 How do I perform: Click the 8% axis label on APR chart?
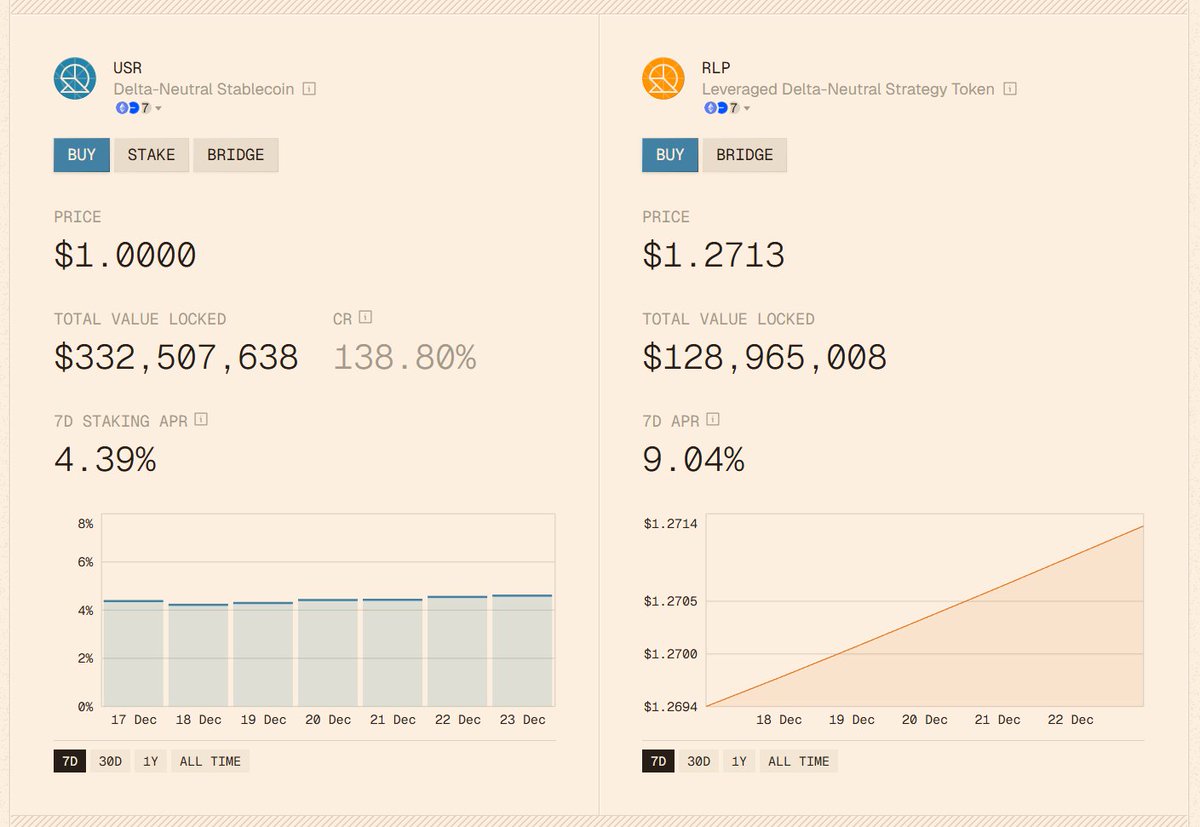(85, 523)
